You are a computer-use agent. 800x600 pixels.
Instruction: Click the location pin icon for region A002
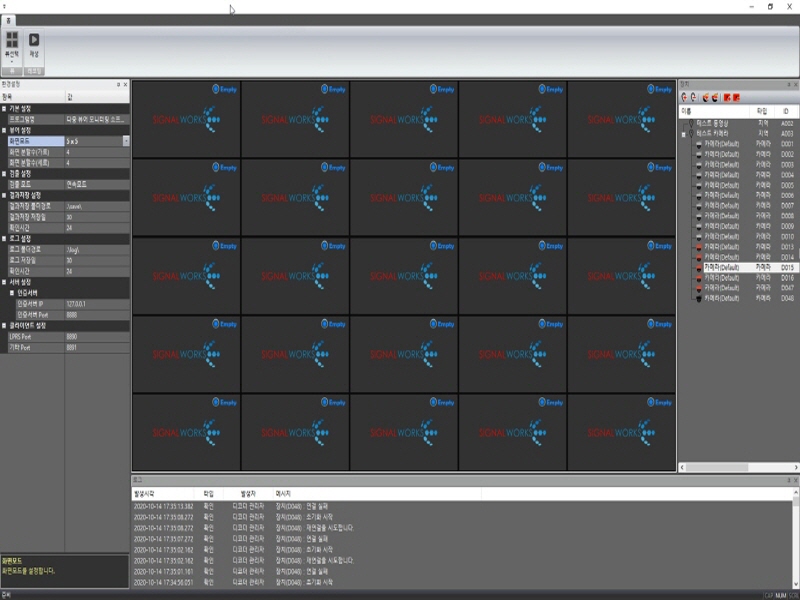pyautogui.click(x=692, y=123)
